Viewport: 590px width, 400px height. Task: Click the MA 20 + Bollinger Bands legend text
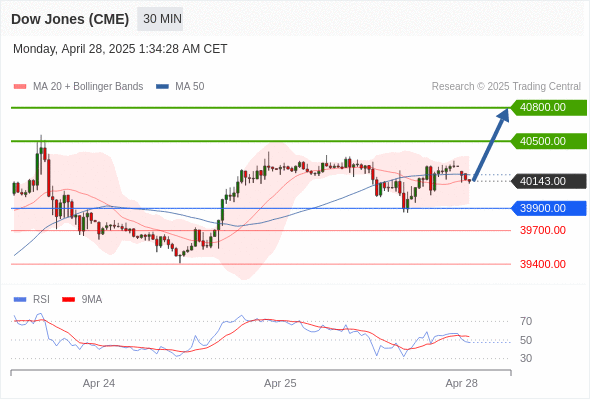(88, 87)
